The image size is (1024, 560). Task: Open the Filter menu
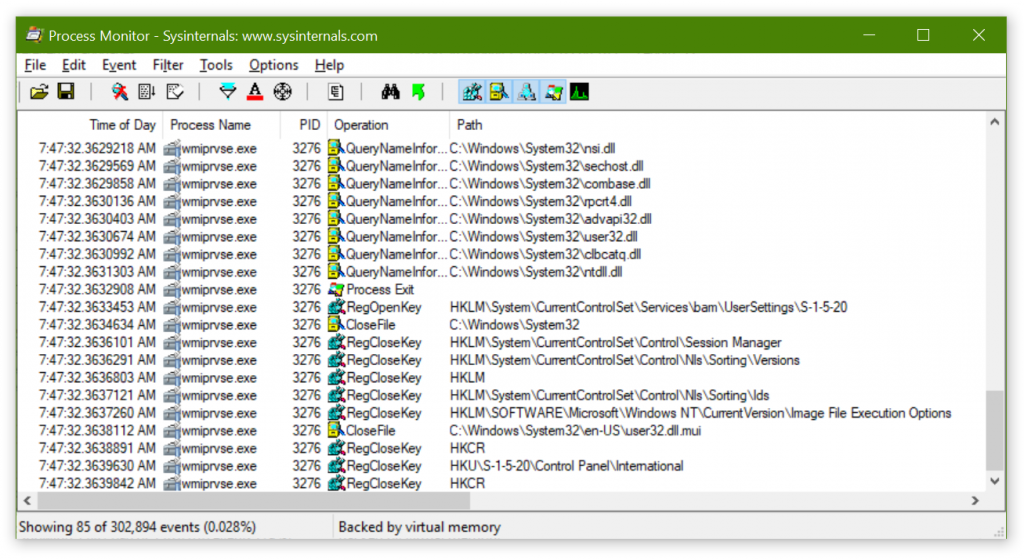pos(168,65)
